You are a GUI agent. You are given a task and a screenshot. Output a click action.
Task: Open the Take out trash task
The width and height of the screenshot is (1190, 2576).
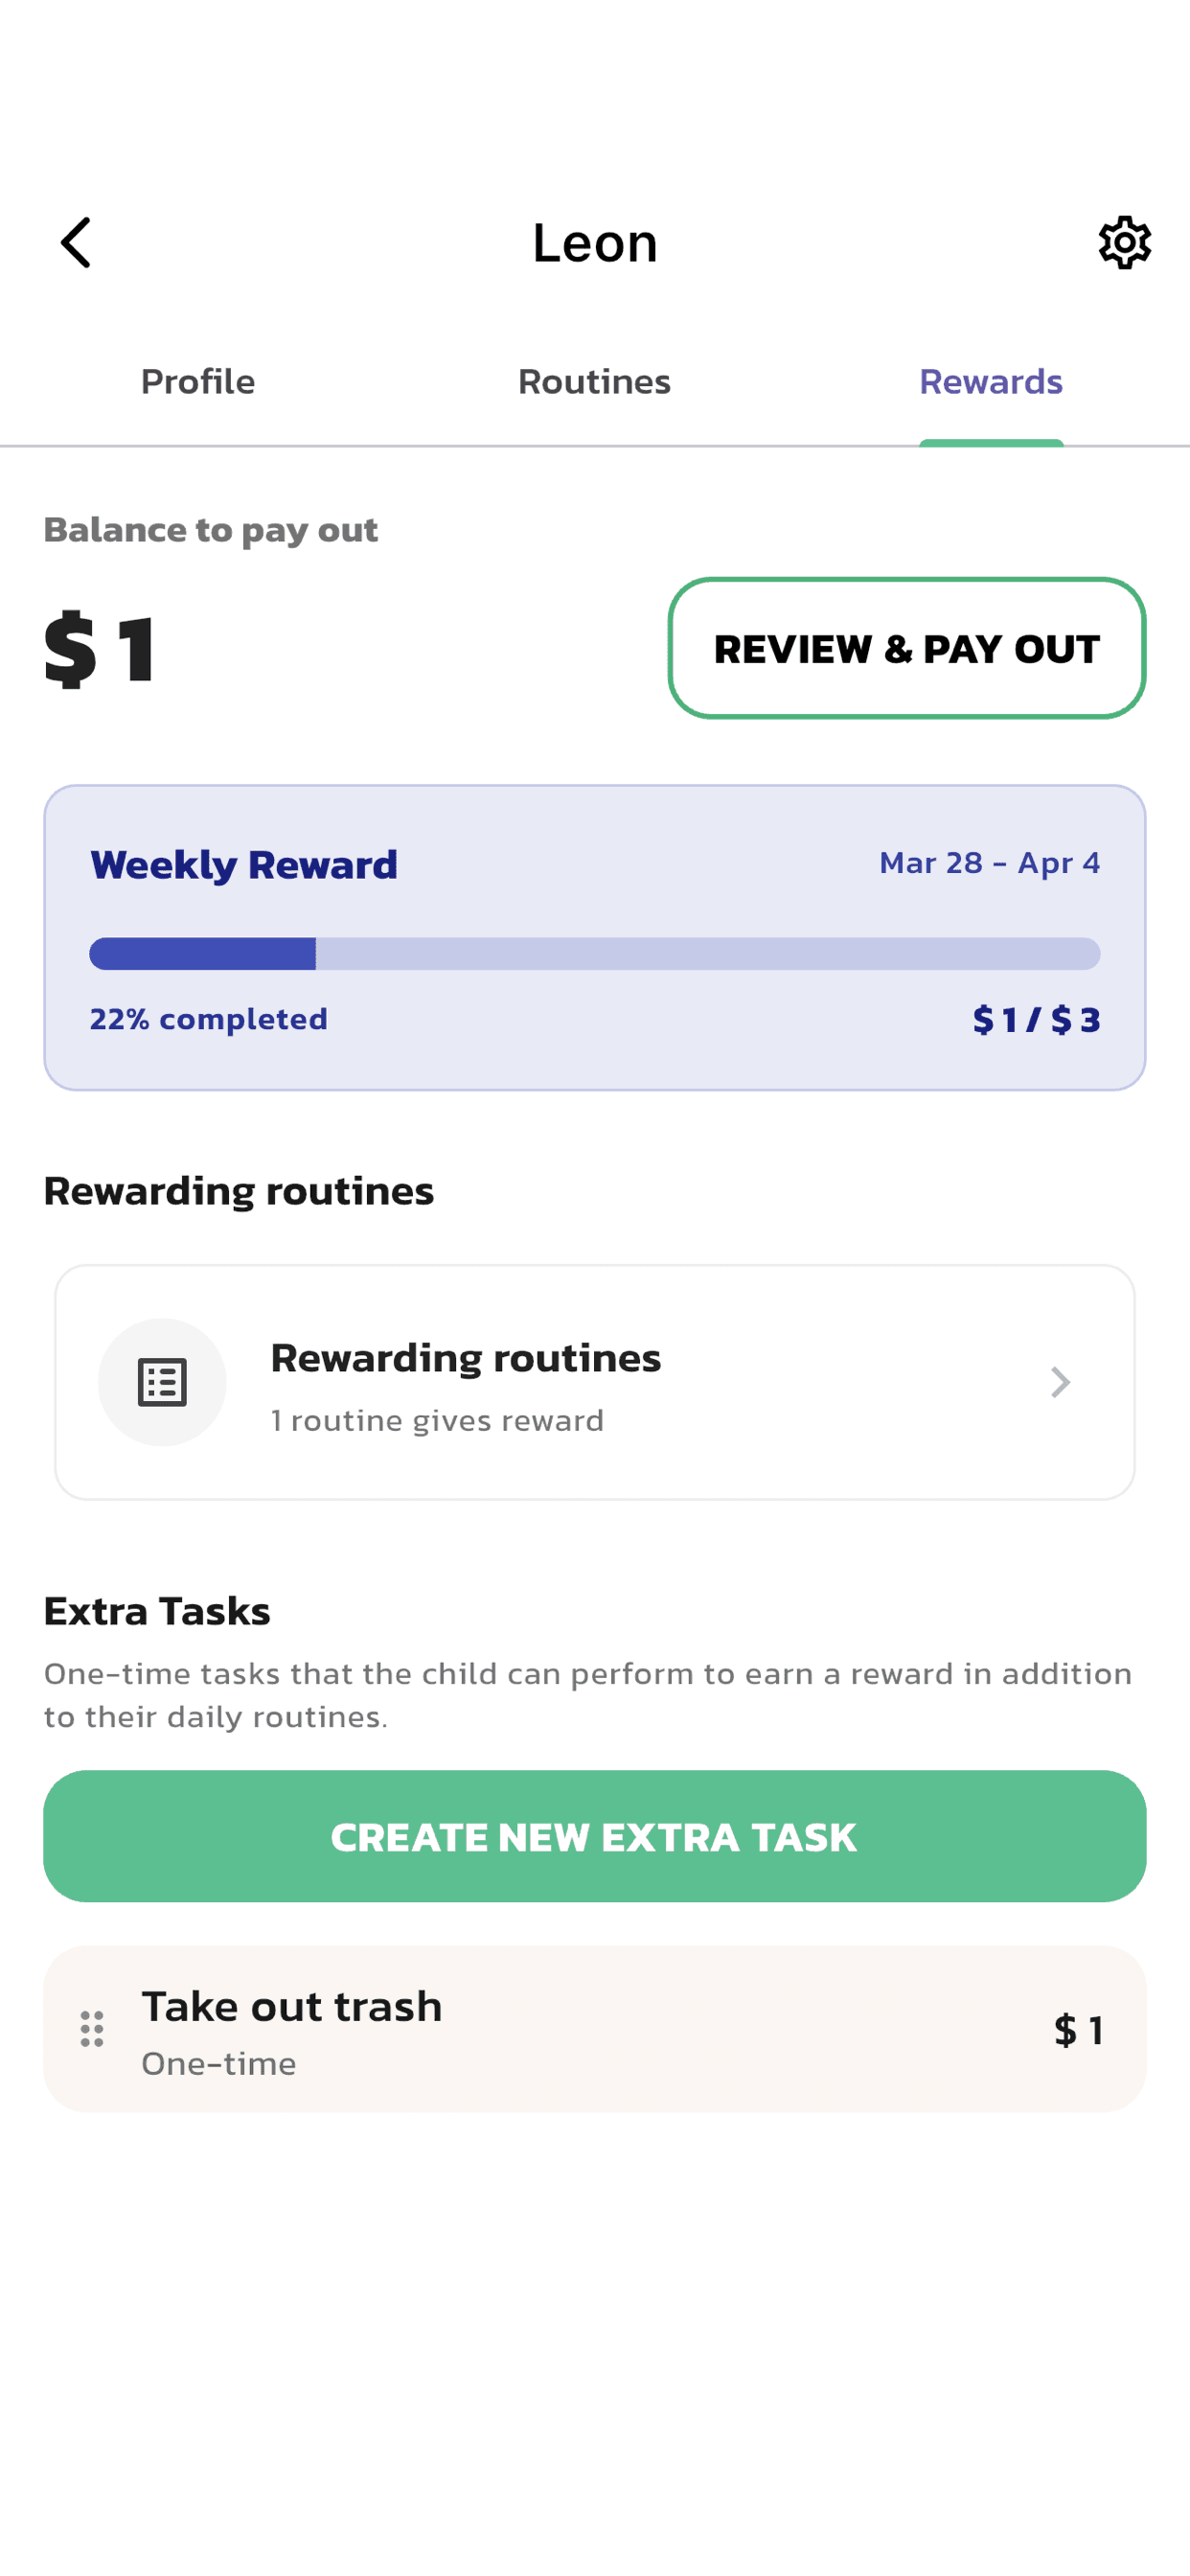[292, 2006]
